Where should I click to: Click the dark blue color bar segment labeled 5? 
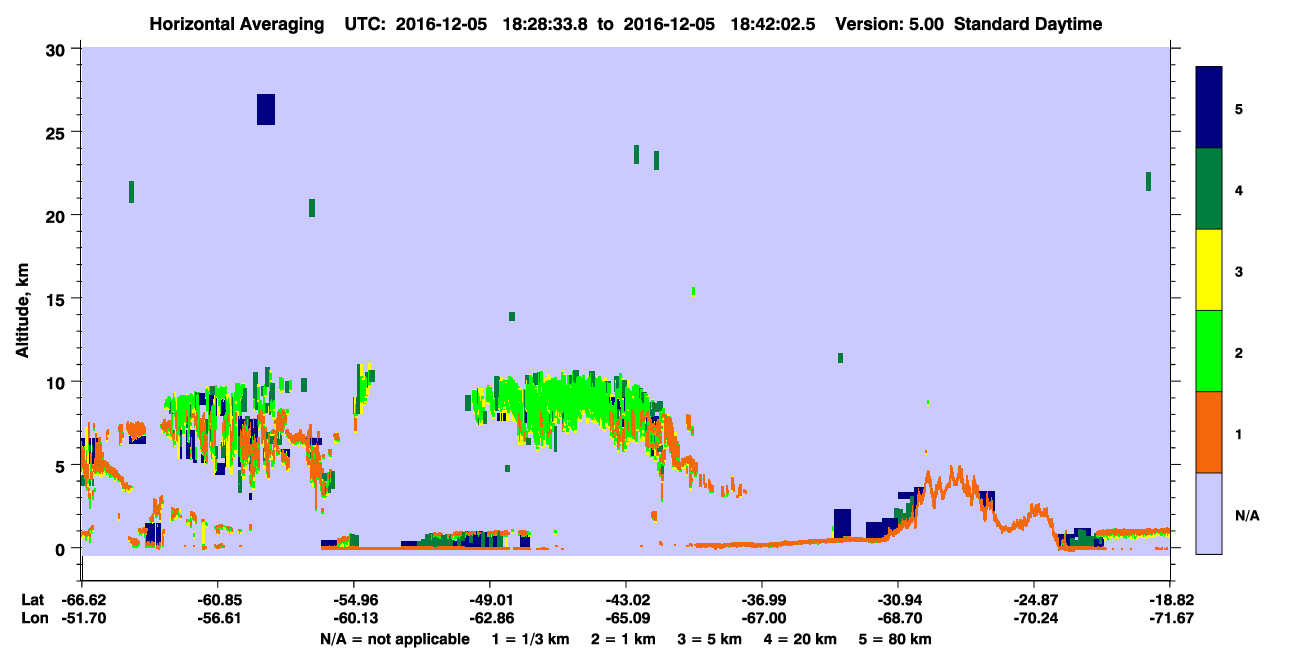[x=1209, y=108]
